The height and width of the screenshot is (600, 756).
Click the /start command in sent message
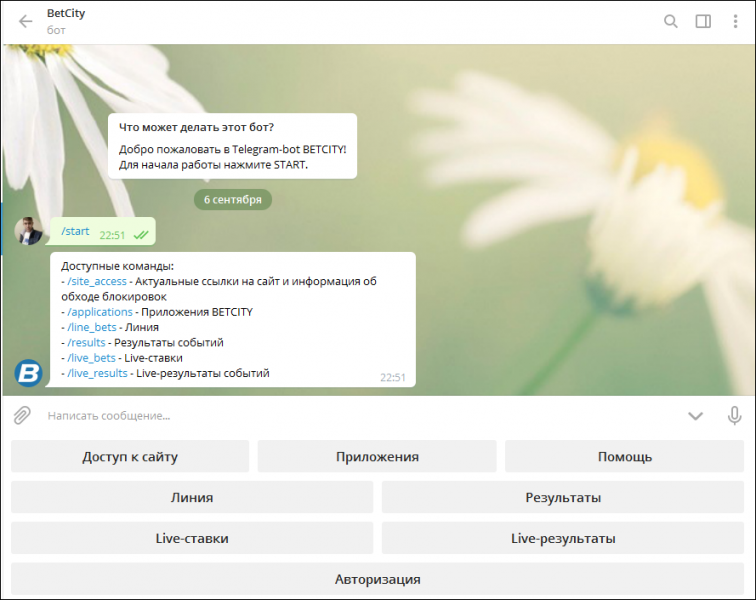75,232
